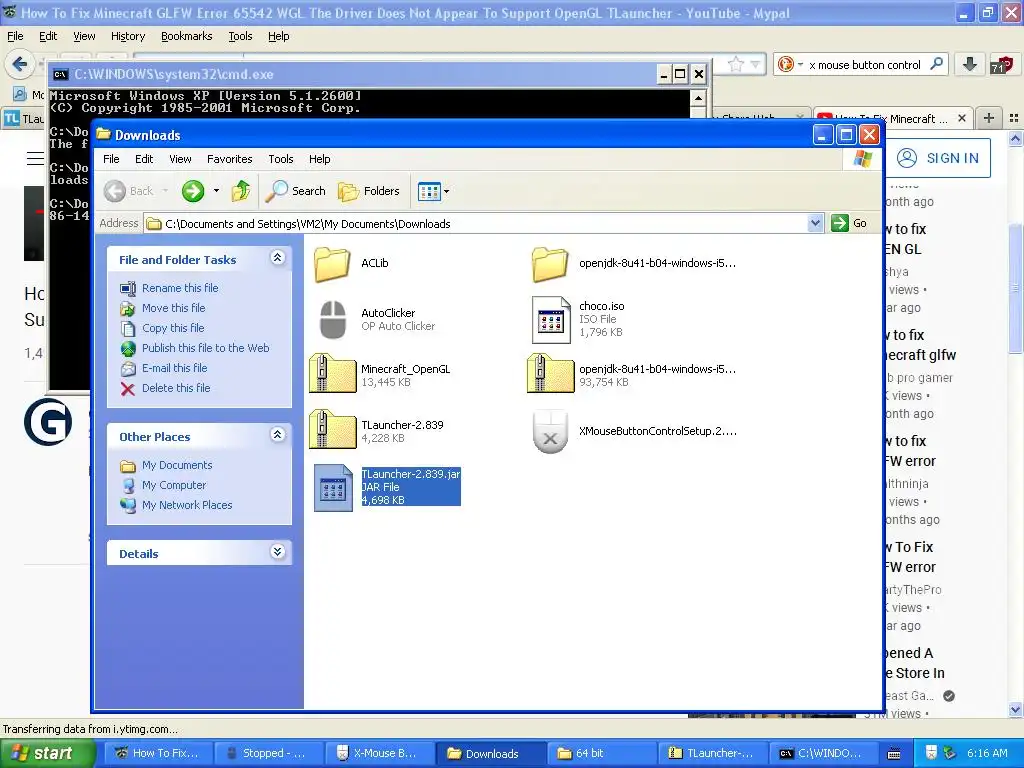1024x768 pixels.
Task: Switch to Stopped taskbar button
Action: (268, 753)
